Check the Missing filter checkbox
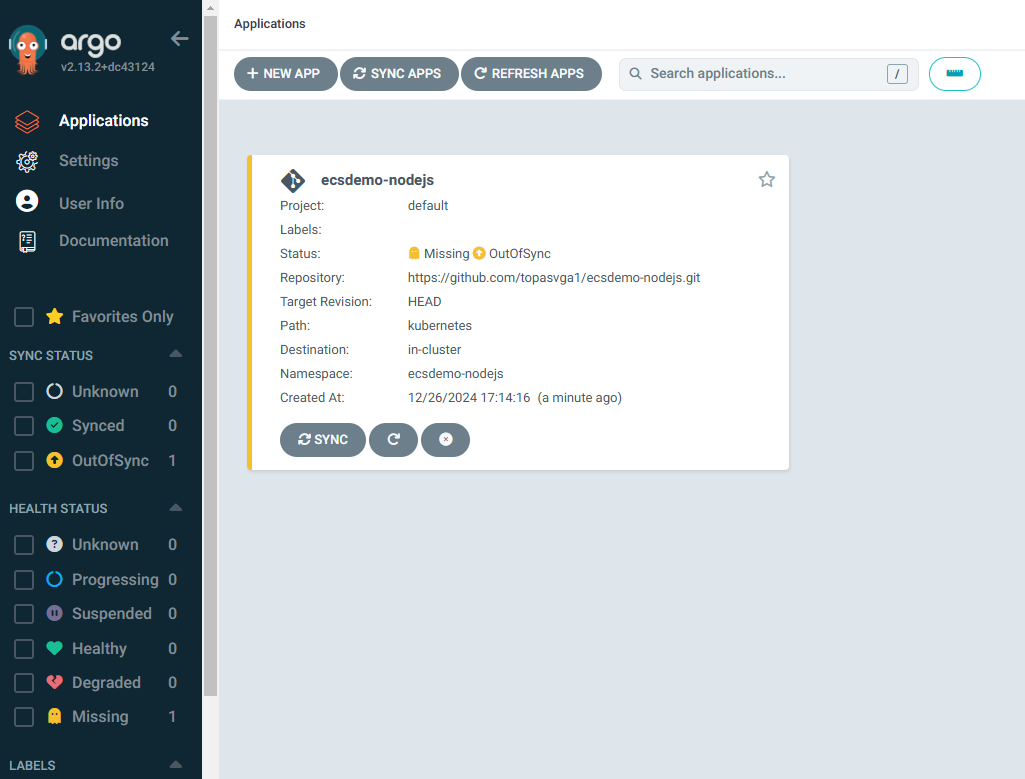 (x=24, y=717)
